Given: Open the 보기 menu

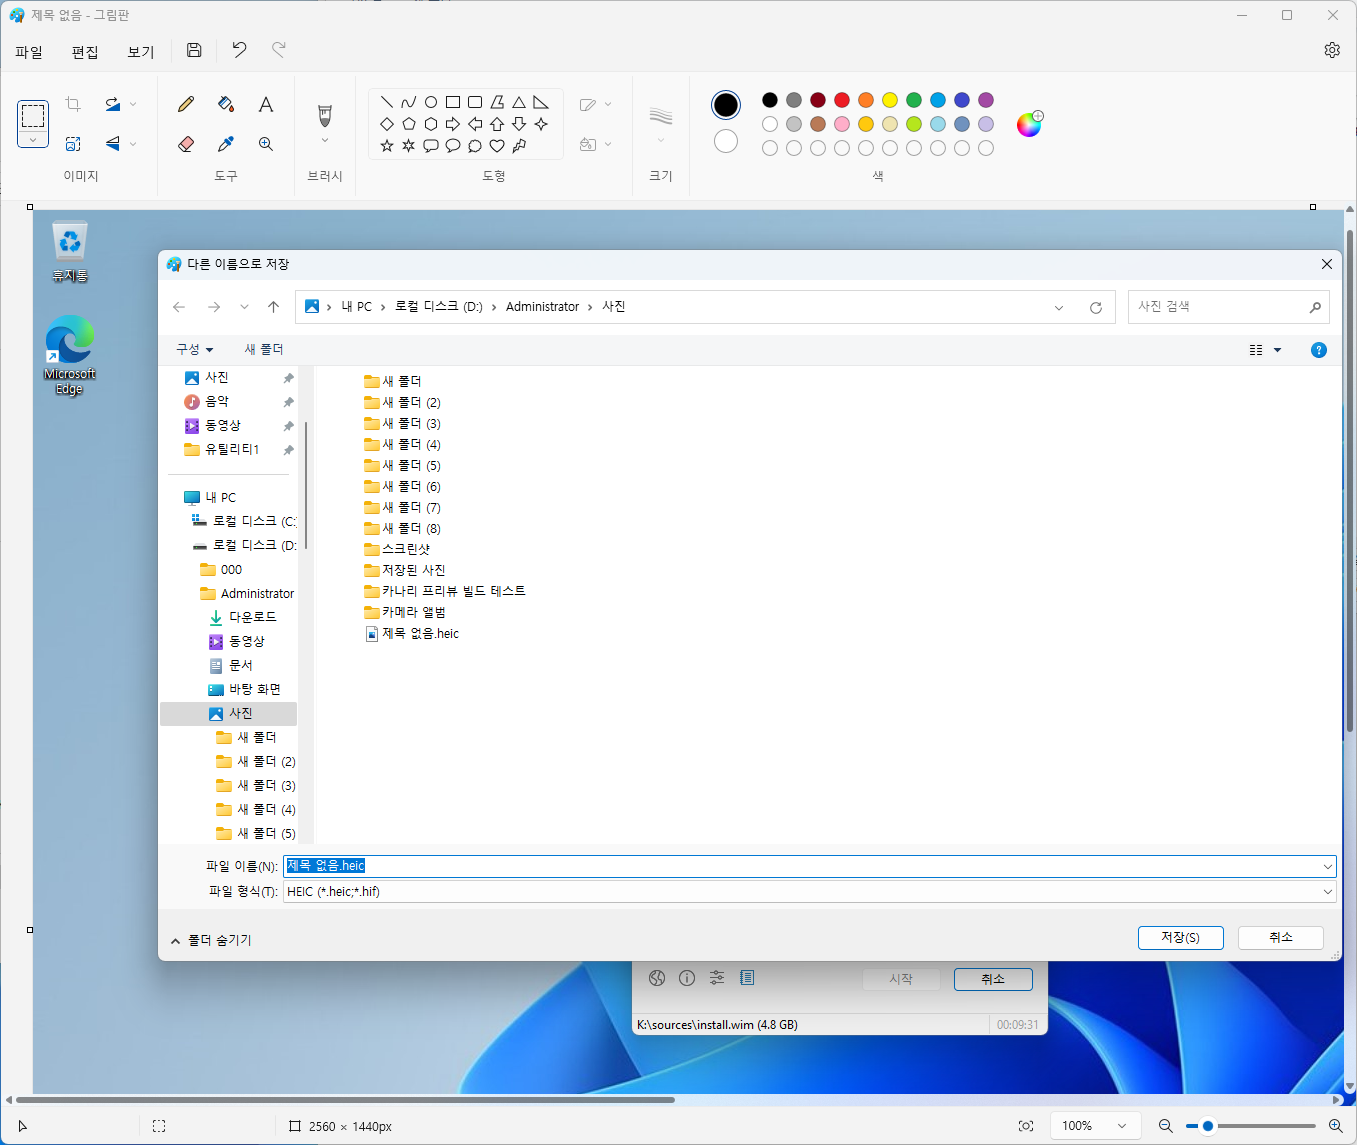Looking at the screenshot, I should tap(141, 51).
